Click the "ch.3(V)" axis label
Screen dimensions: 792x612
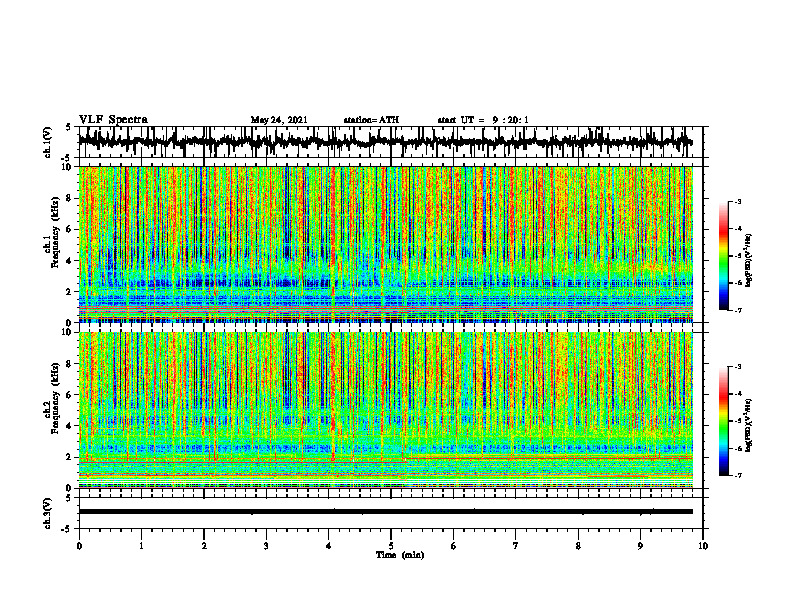[48, 514]
